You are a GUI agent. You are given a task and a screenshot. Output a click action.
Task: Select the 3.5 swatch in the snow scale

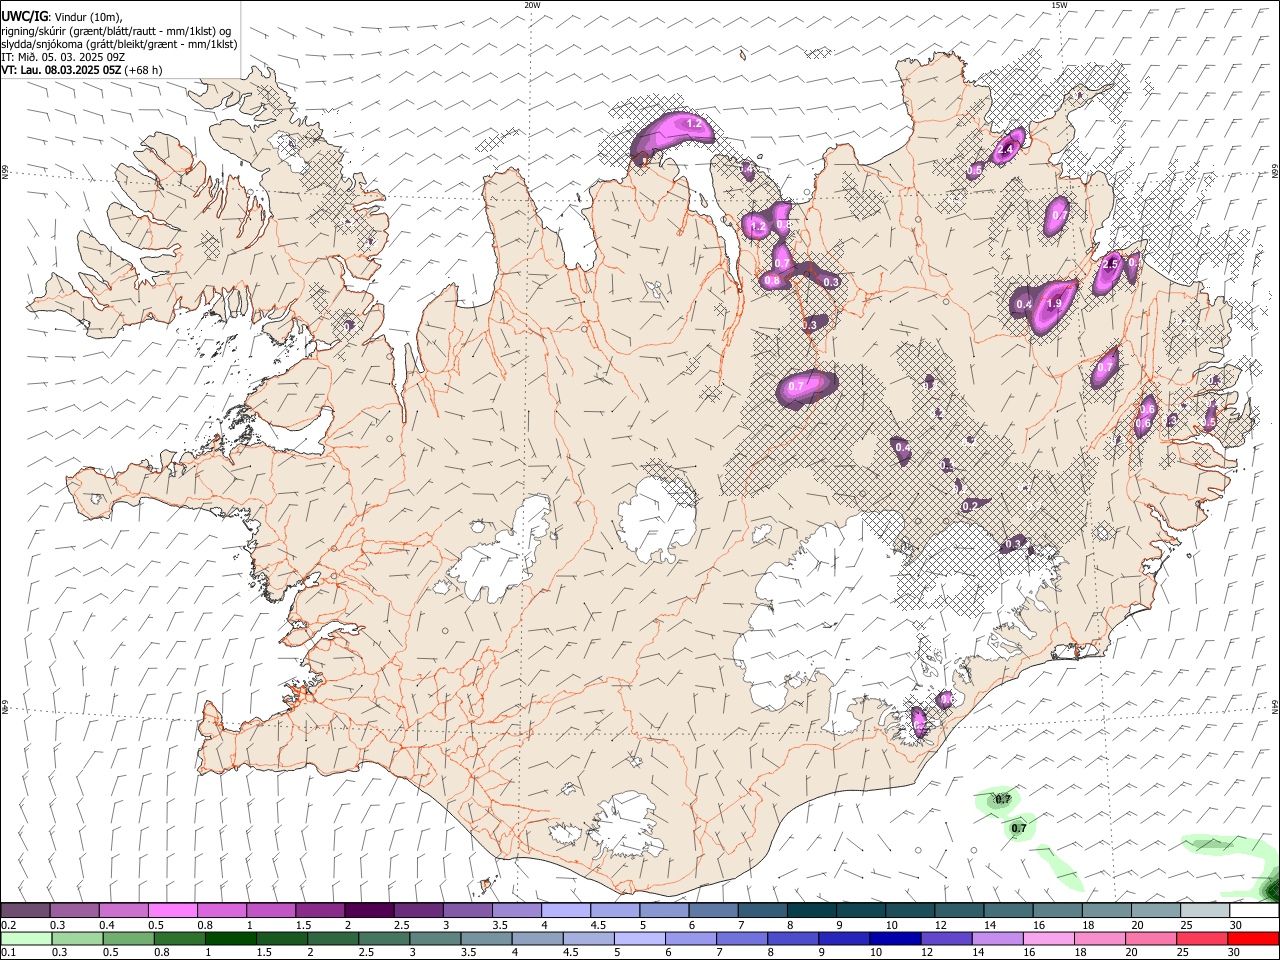(517, 911)
